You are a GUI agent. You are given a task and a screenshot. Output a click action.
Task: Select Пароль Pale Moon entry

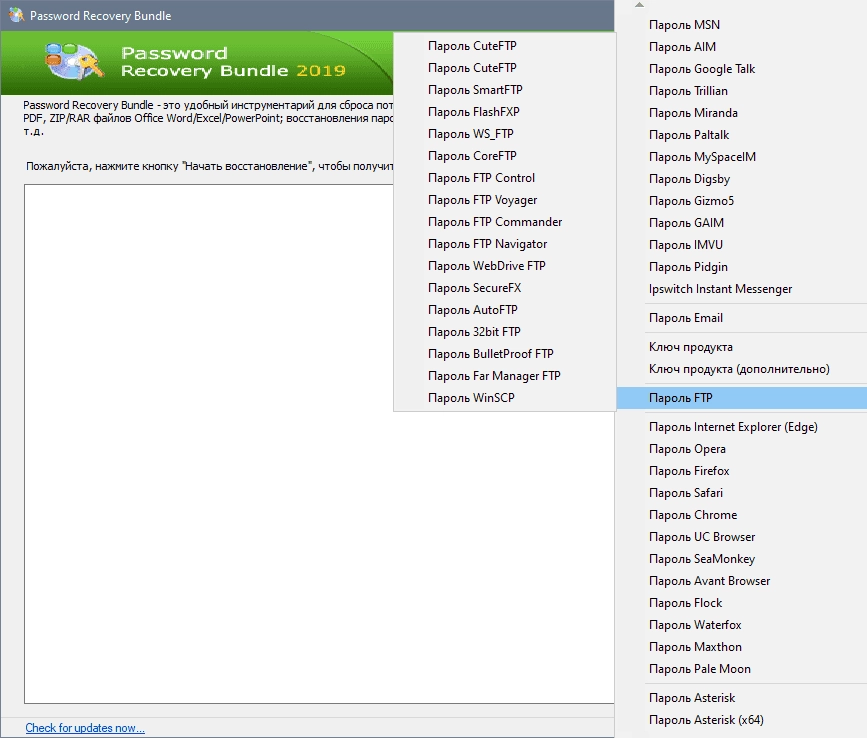pos(741,669)
